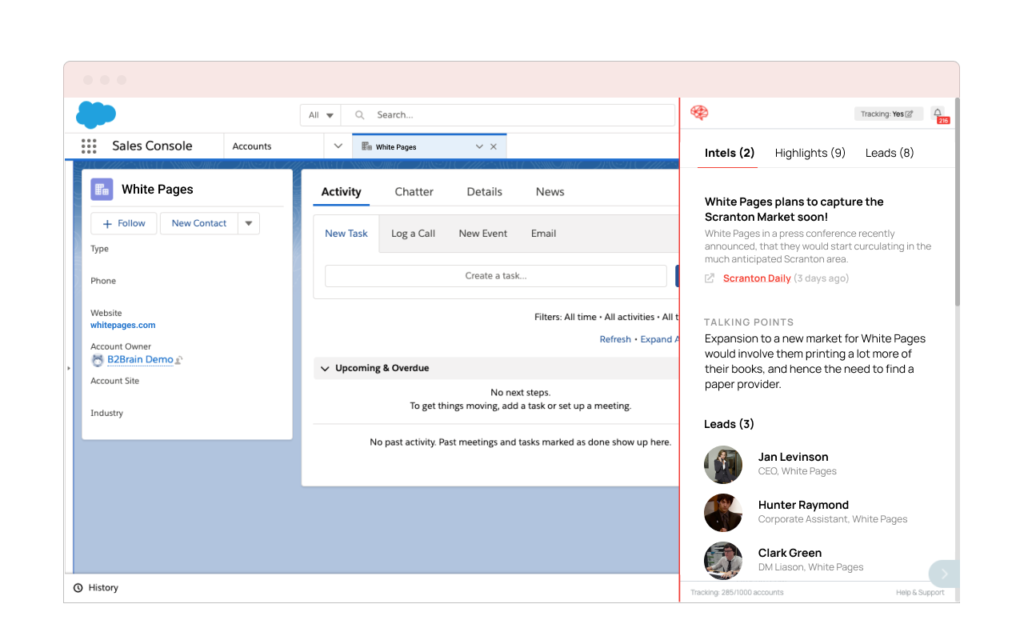Open the whitepages.com website link
Image resolution: width=1024 pixels, height=640 pixels.
(x=123, y=325)
